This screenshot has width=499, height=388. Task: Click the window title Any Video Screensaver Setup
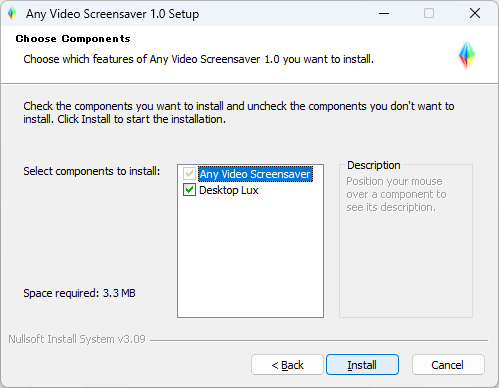(113, 14)
